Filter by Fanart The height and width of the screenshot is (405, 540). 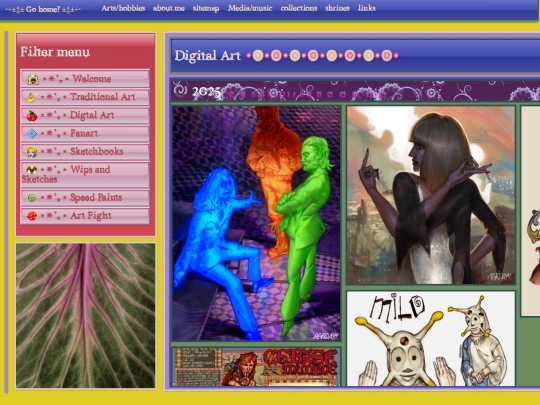pos(85,133)
